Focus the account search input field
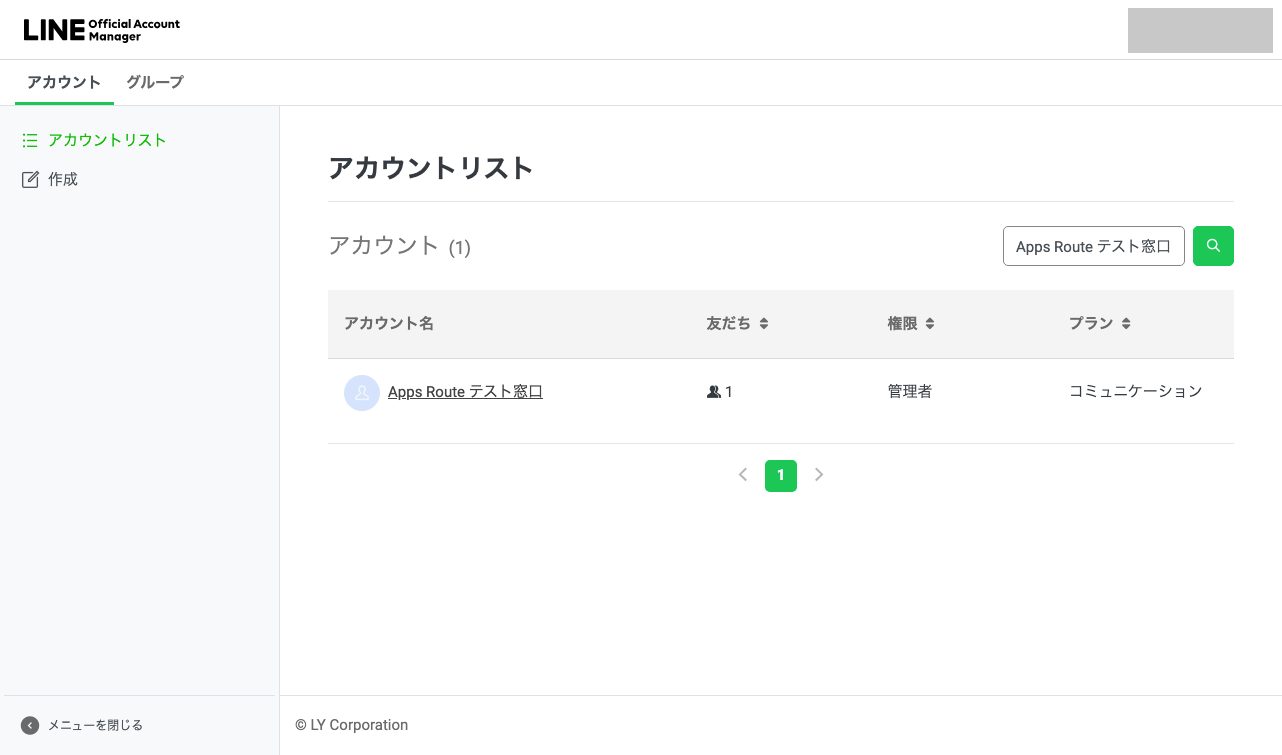 (x=1094, y=246)
